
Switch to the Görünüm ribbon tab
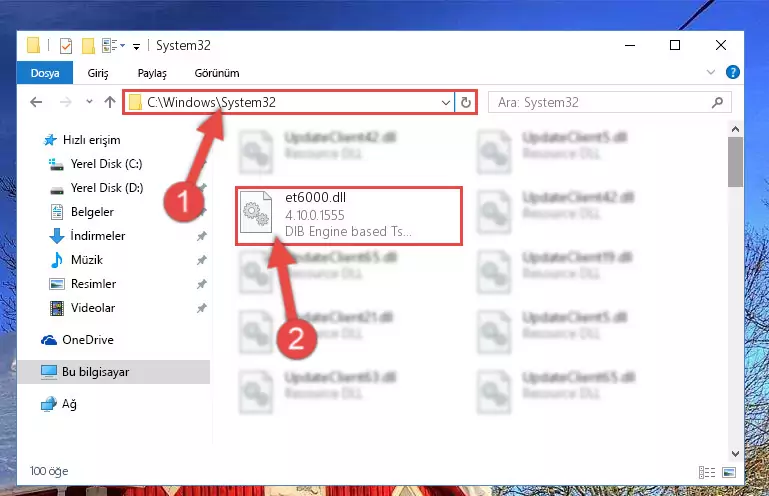pyautogui.click(x=217, y=73)
